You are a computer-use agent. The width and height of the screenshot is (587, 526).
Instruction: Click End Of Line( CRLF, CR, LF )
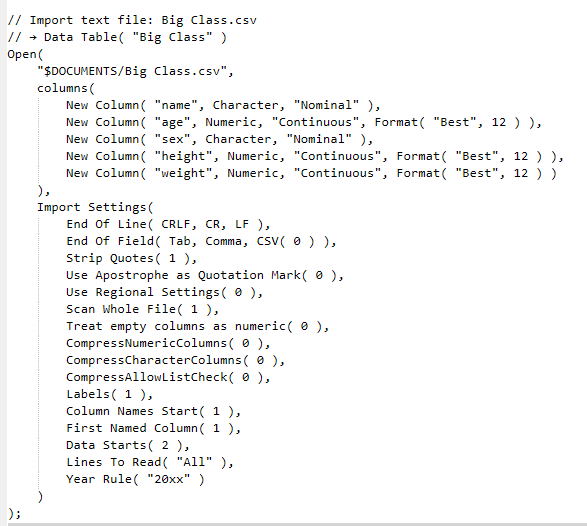(168, 224)
